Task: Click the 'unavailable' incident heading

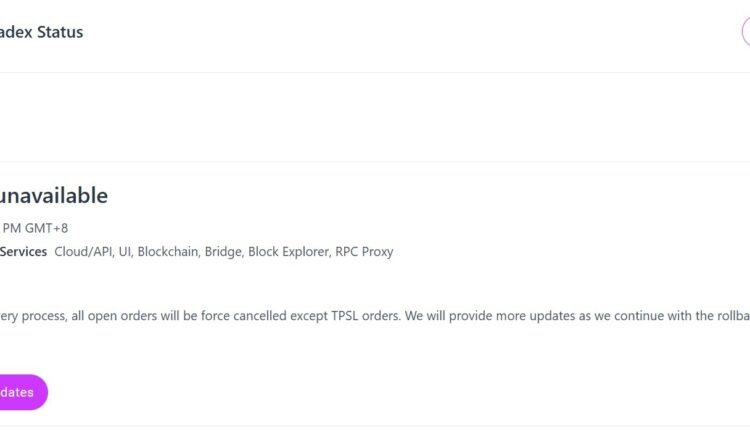Action: pyautogui.click(x=53, y=196)
